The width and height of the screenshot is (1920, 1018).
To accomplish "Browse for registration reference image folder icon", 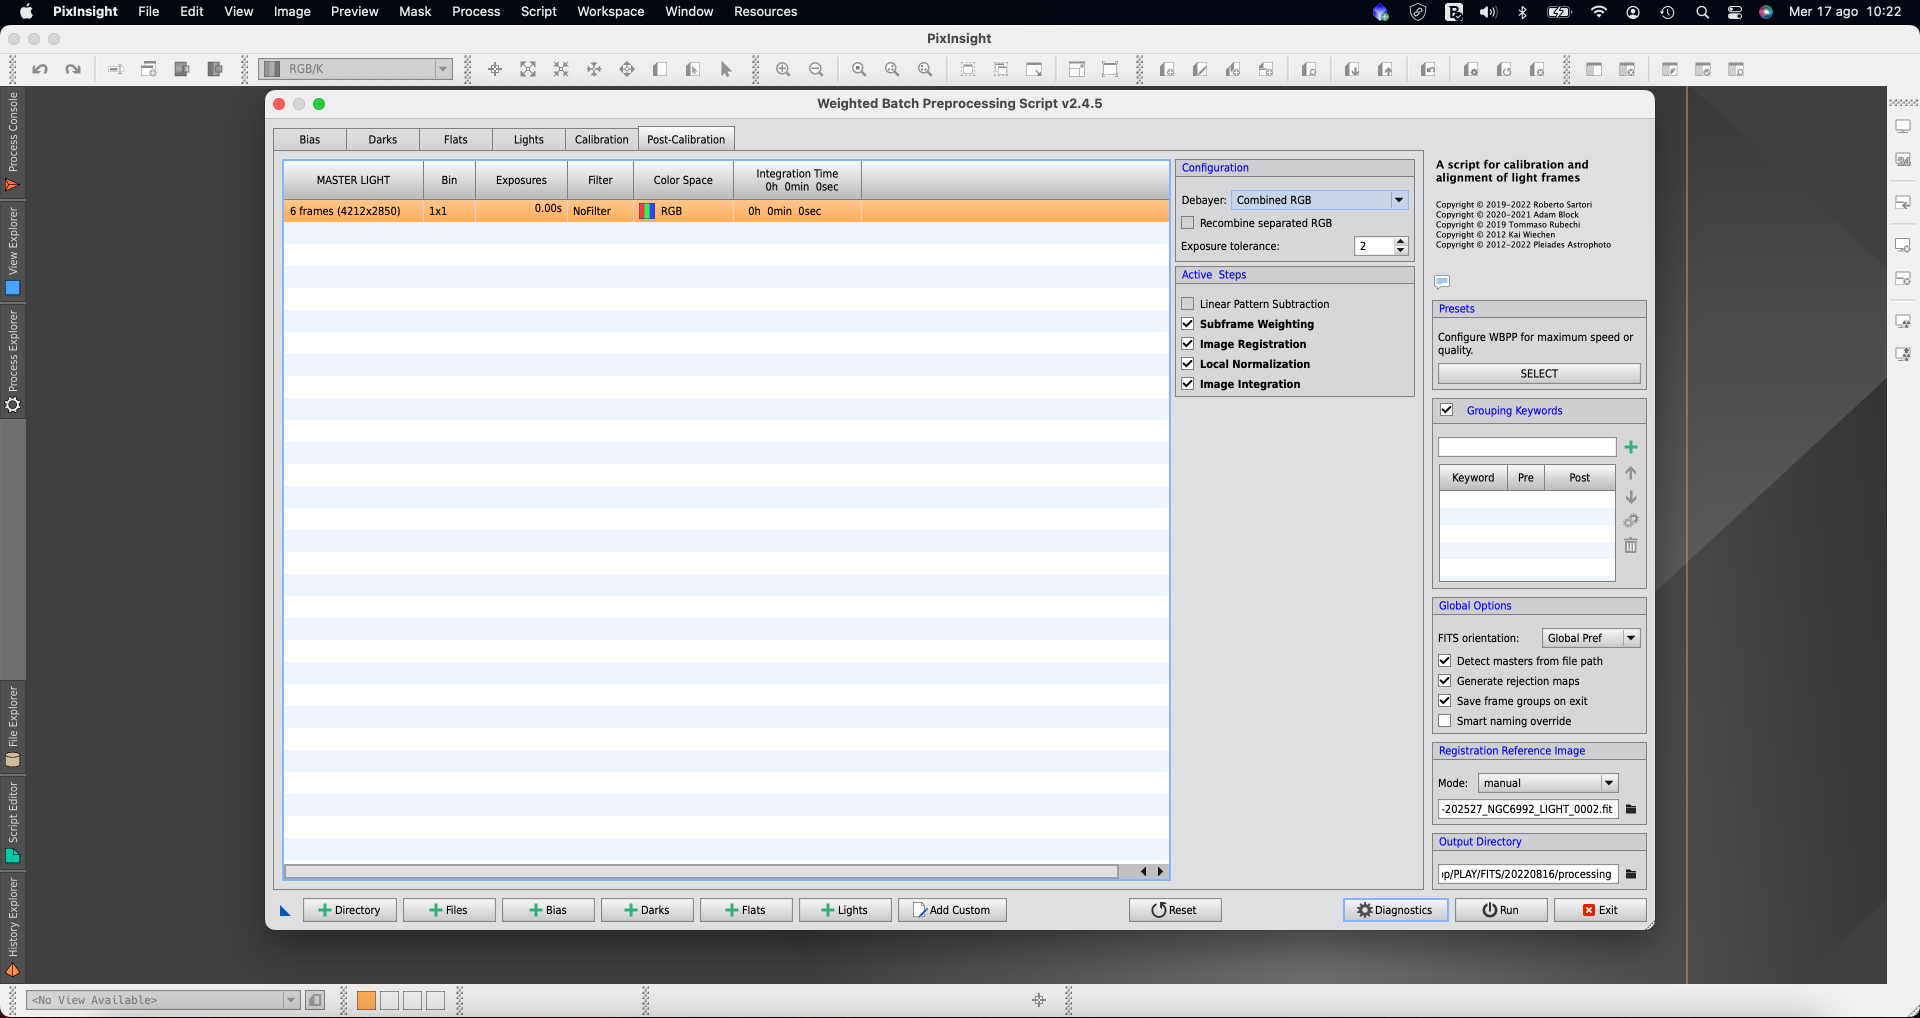I will pyautogui.click(x=1631, y=809).
